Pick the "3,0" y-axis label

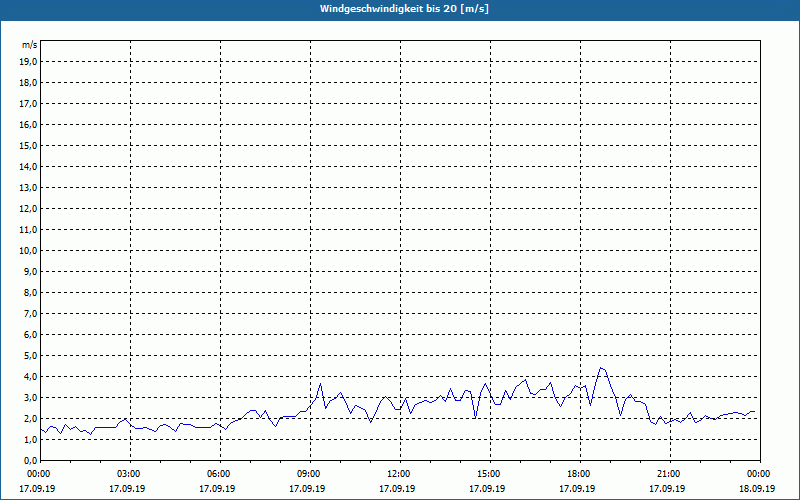tap(31, 397)
